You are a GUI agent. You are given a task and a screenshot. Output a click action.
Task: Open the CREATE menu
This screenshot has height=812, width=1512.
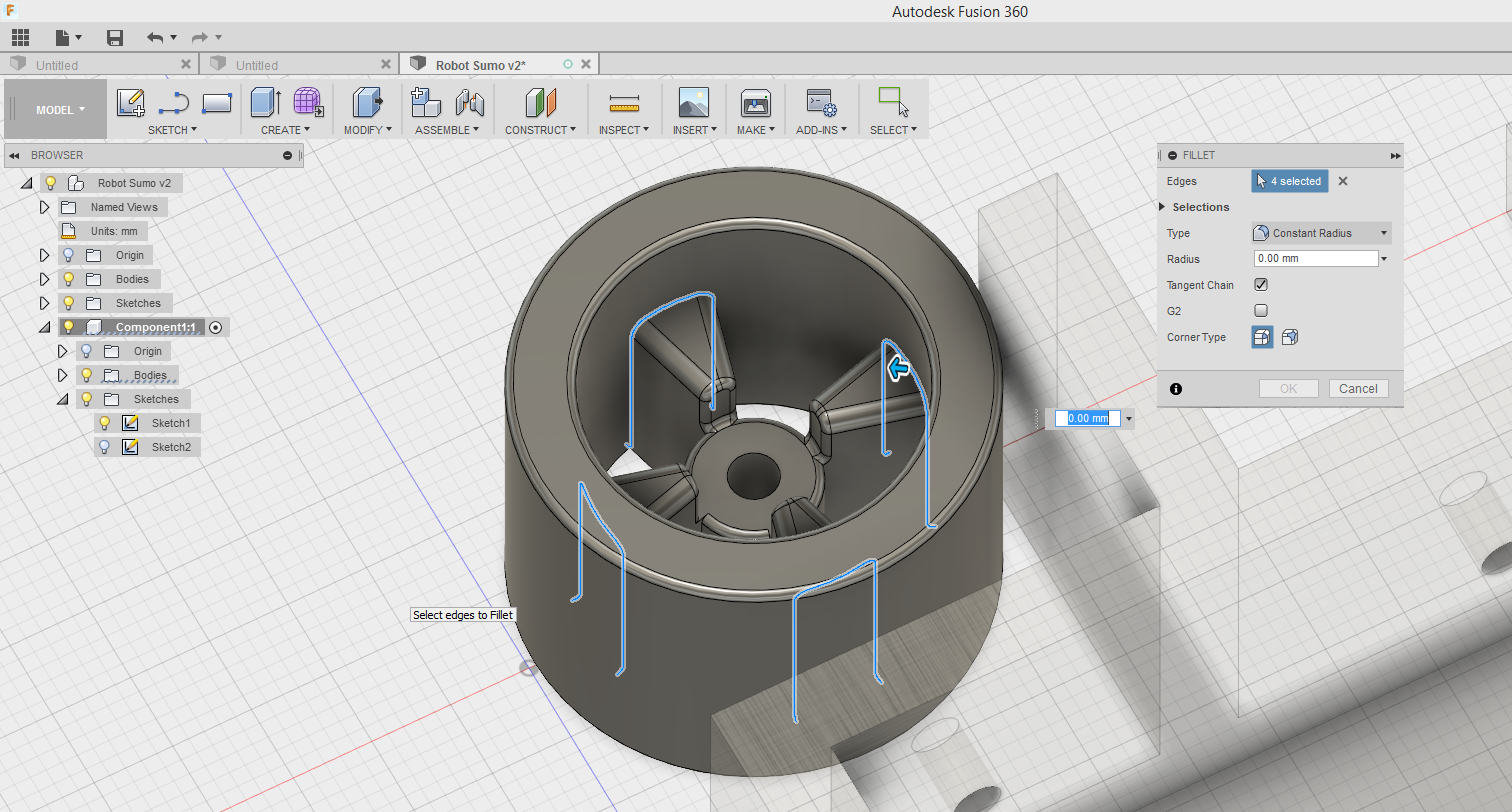285,130
